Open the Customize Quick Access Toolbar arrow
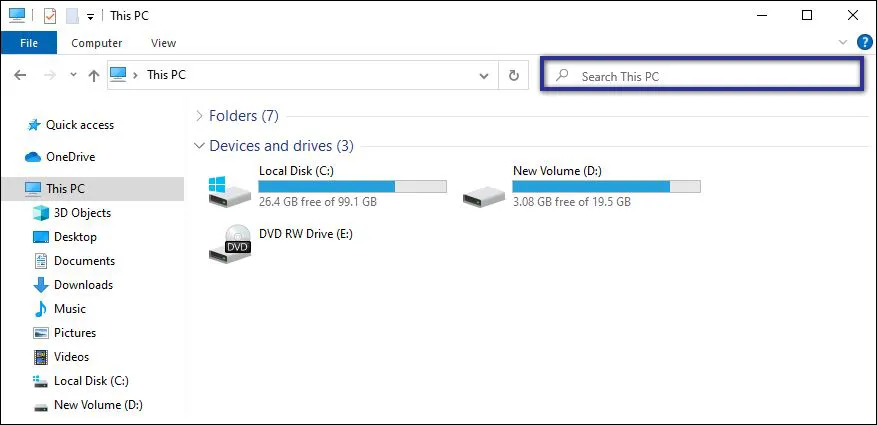This screenshot has width=877, height=425. [x=91, y=17]
